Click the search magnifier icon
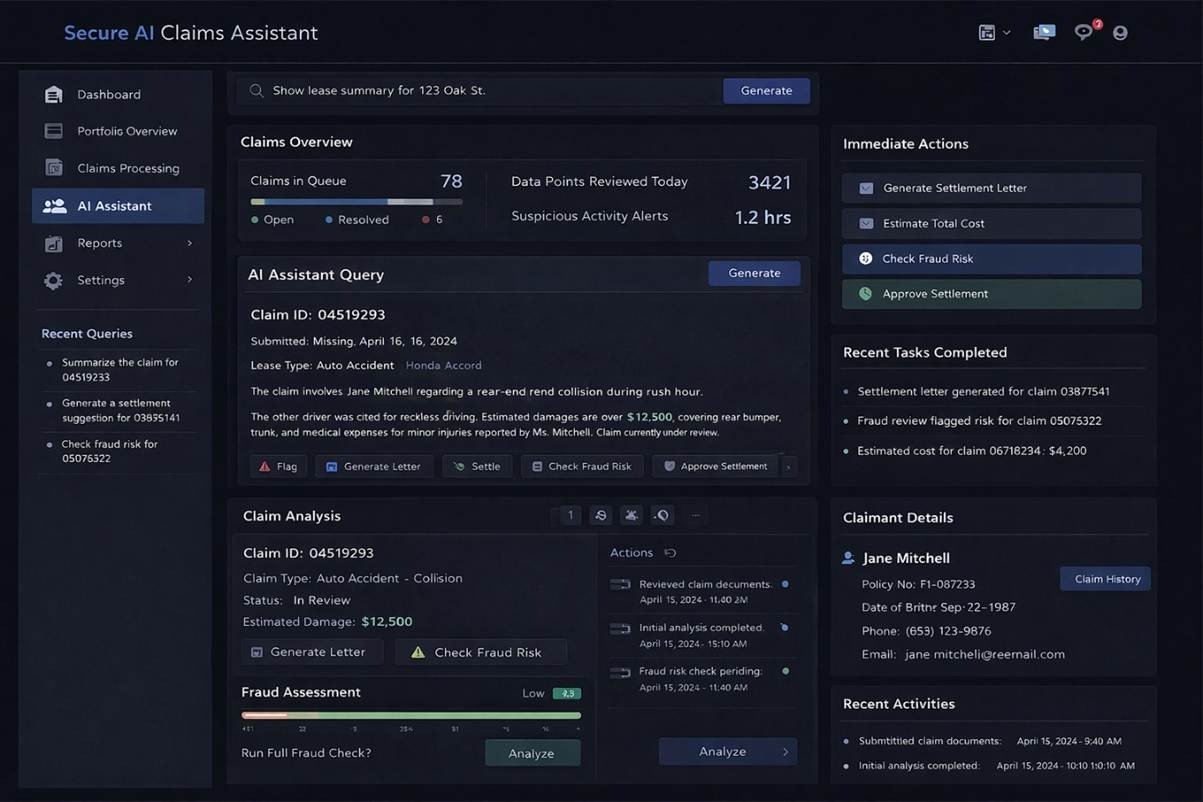This screenshot has width=1203, height=802. pyautogui.click(x=256, y=91)
